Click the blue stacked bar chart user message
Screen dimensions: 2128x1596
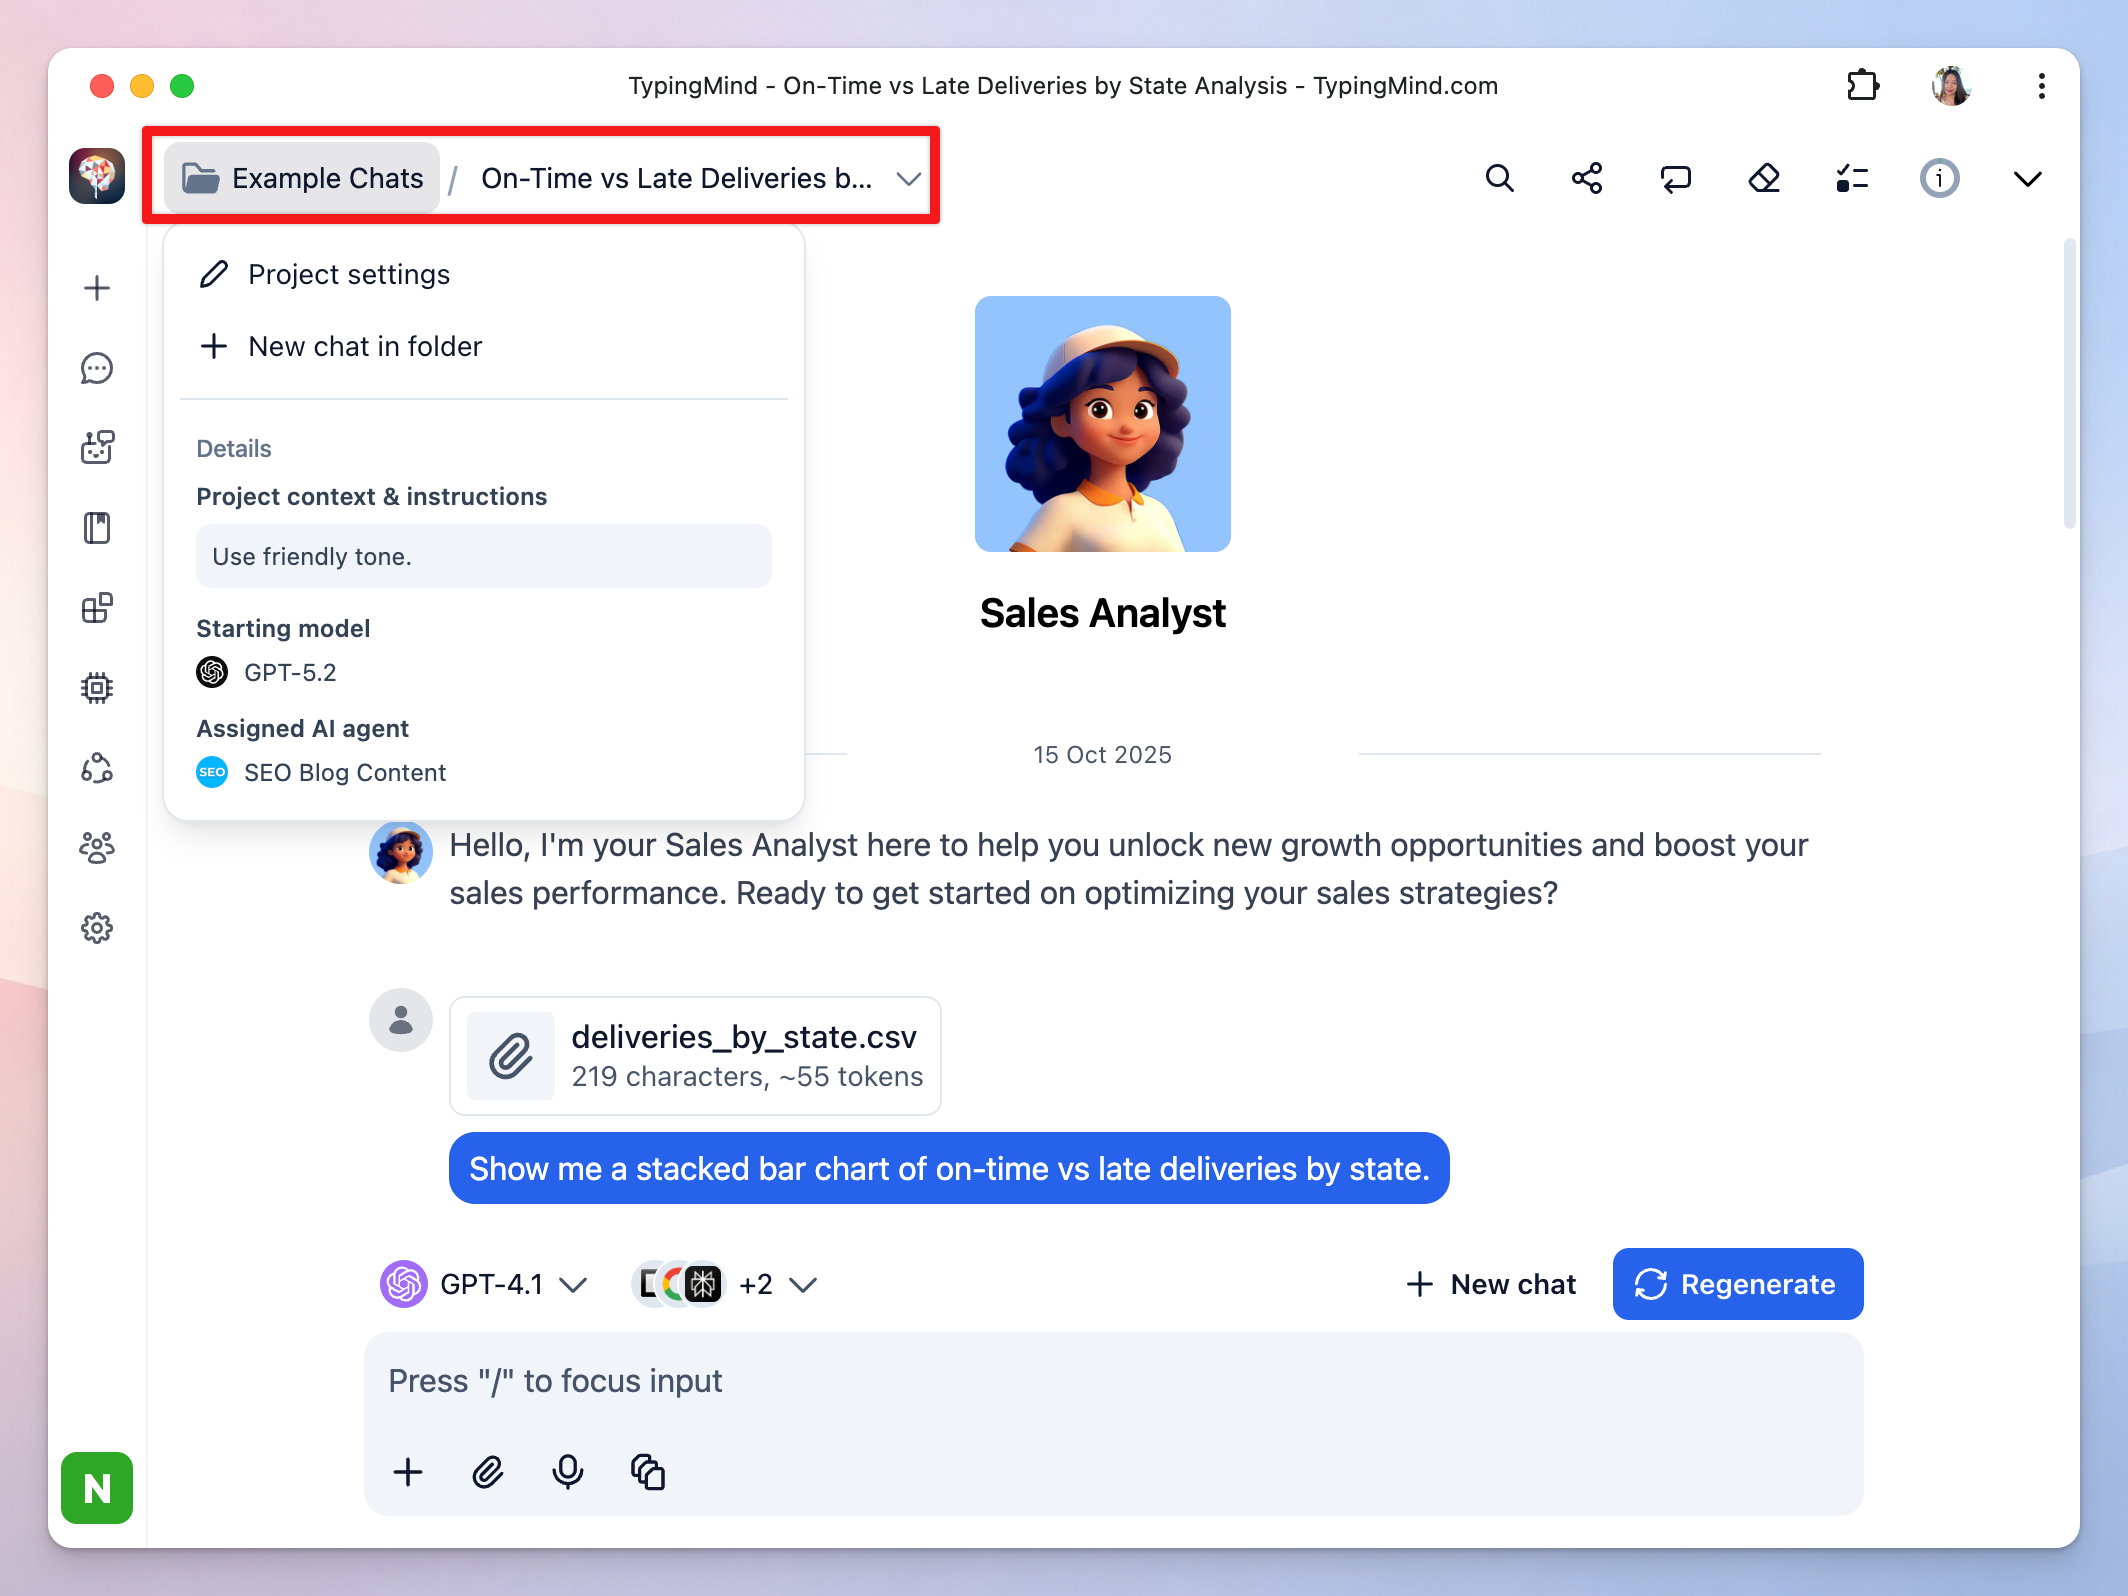pos(949,1168)
